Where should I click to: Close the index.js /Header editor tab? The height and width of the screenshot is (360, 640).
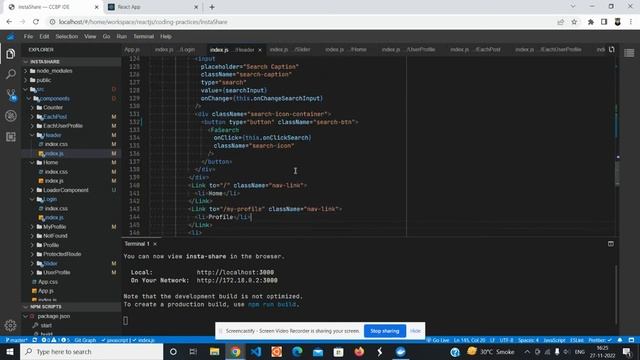(260, 50)
